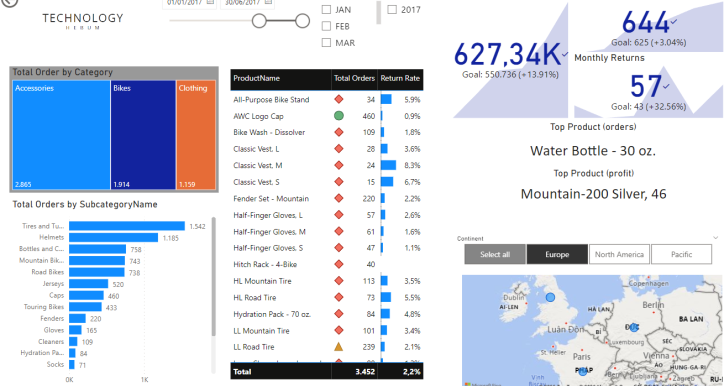Viewport: 724px width, 386px height.
Task: Expand the Continent slicer dropdown chevron
Action: click(x=716, y=238)
